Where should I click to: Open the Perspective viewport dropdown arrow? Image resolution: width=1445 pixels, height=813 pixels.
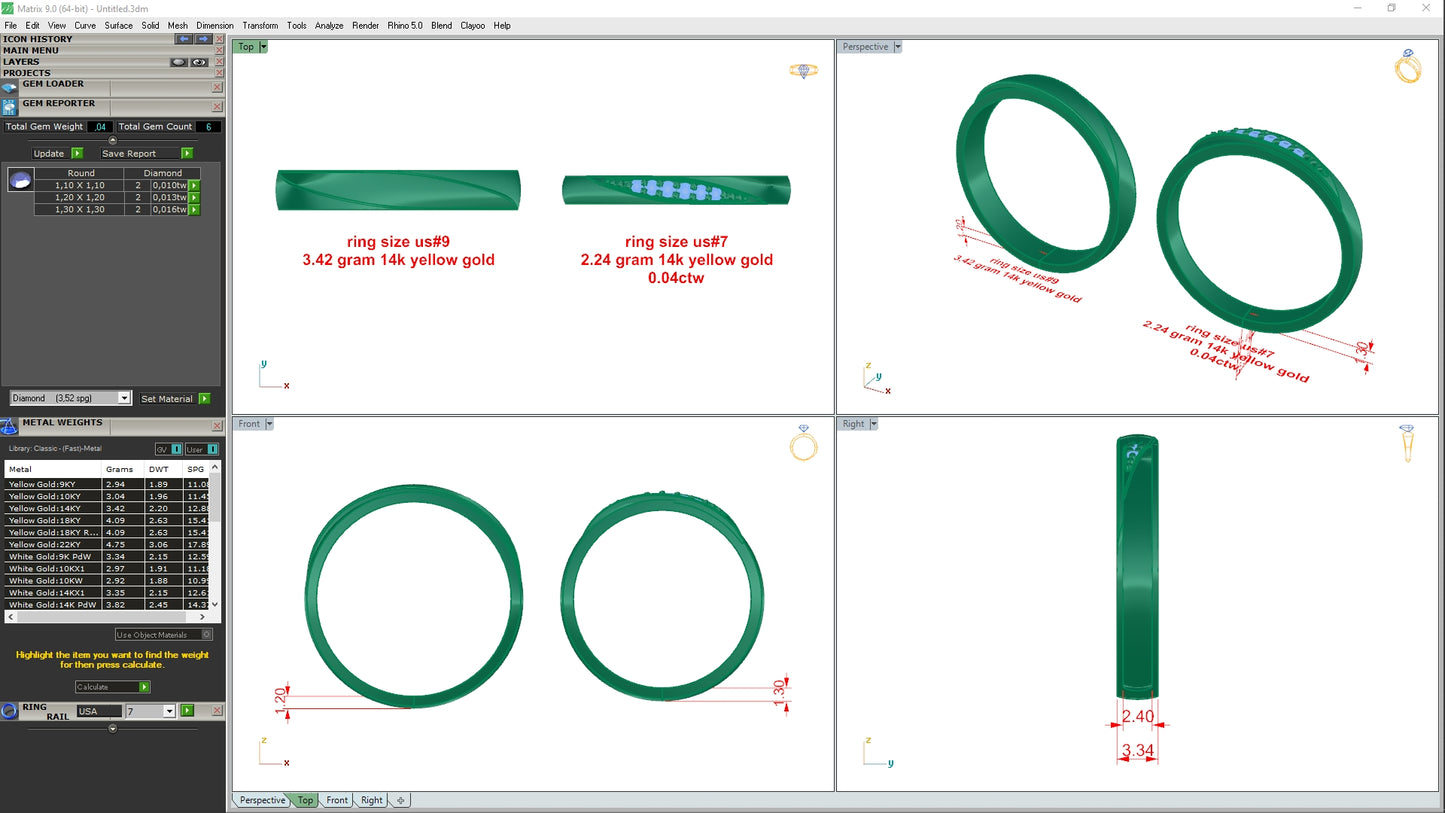click(x=897, y=47)
